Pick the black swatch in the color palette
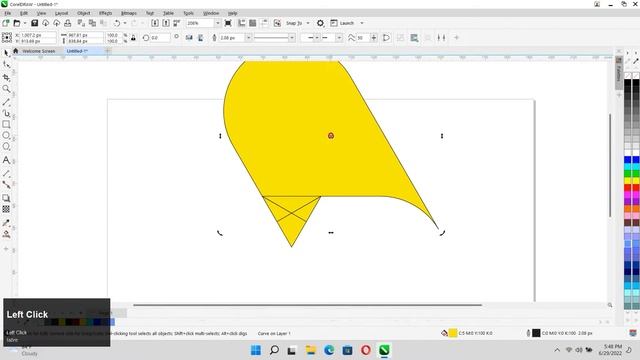 pos(628,83)
